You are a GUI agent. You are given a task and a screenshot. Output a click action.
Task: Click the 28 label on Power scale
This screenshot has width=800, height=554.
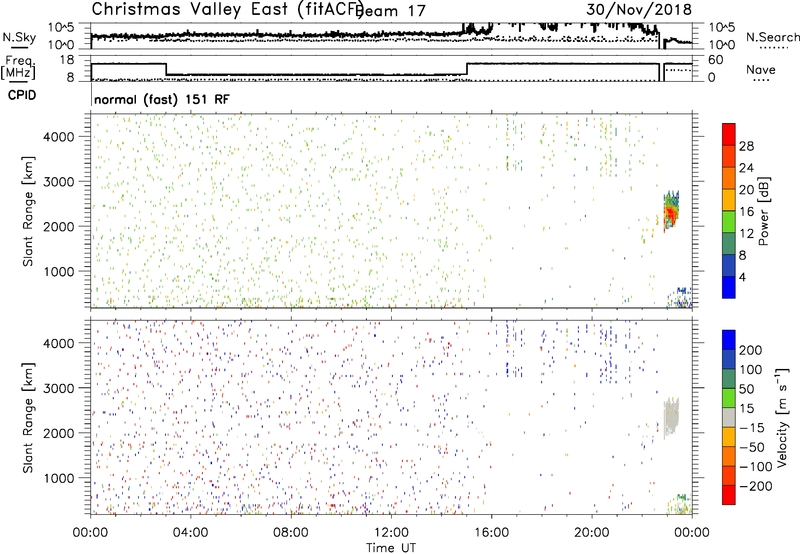click(746, 146)
